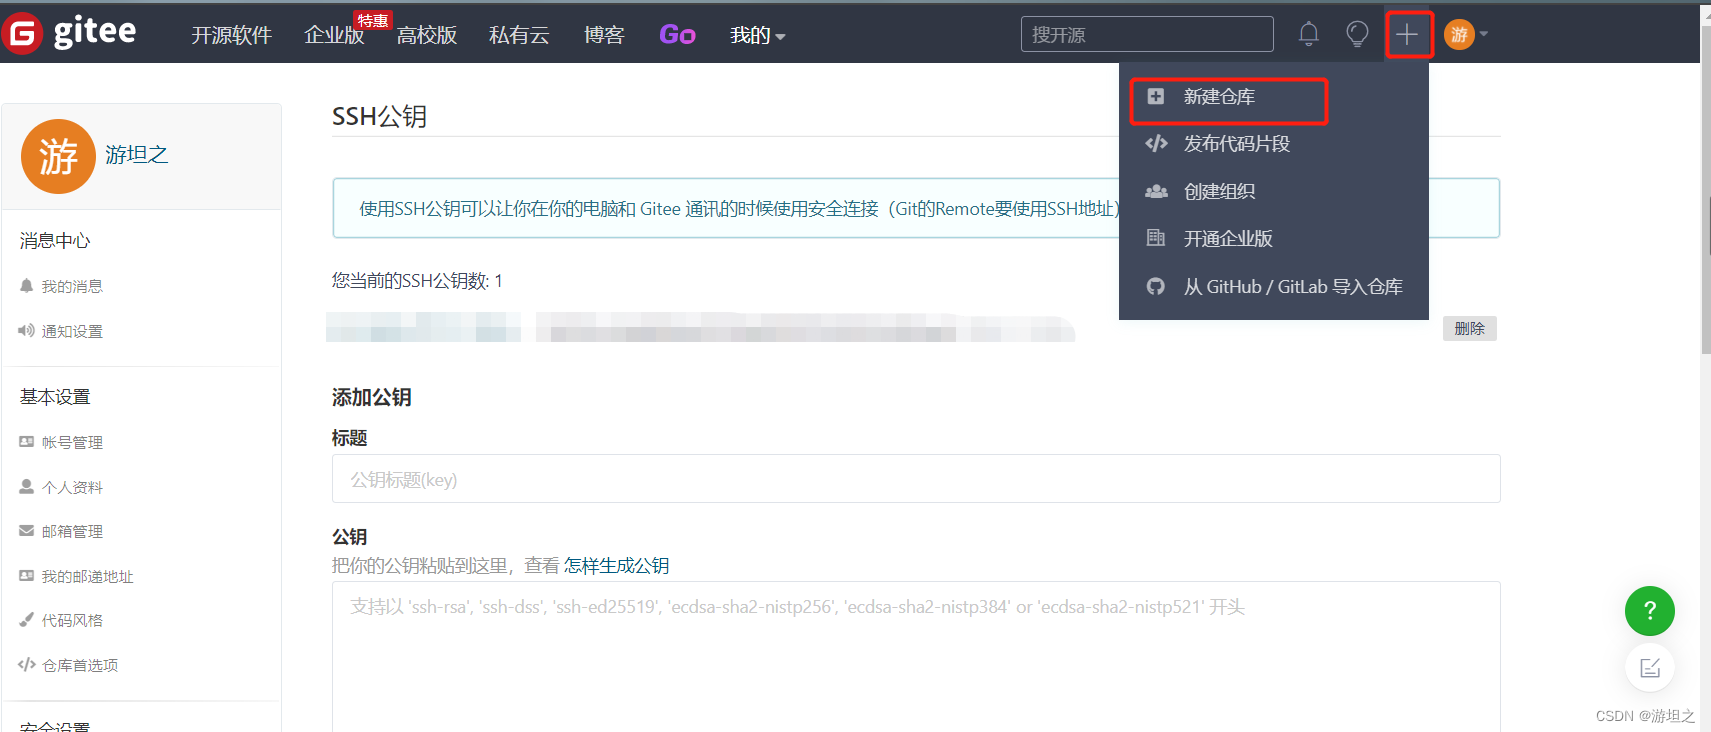Choose 从 GitHub / GitLab 导入仓库
This screenshot has height=732, width=1711.
coord(1292,287)
